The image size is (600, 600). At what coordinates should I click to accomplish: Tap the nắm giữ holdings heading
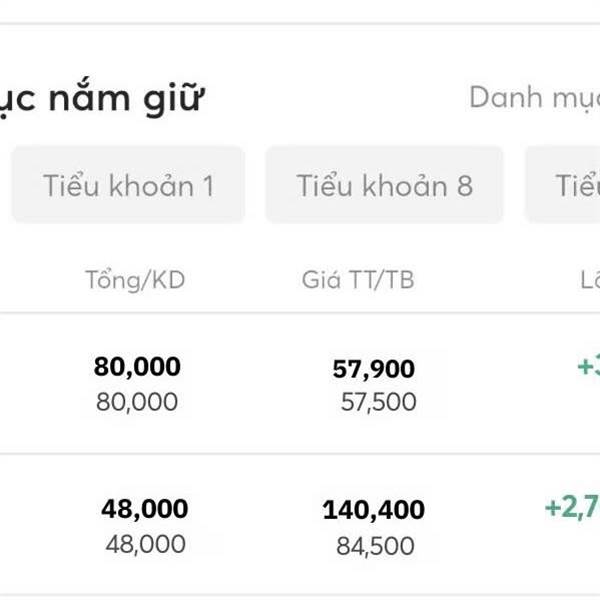pos(104,98)
